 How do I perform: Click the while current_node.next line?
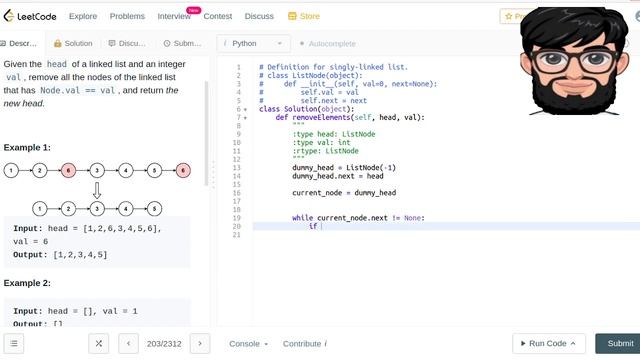[358, 218]
